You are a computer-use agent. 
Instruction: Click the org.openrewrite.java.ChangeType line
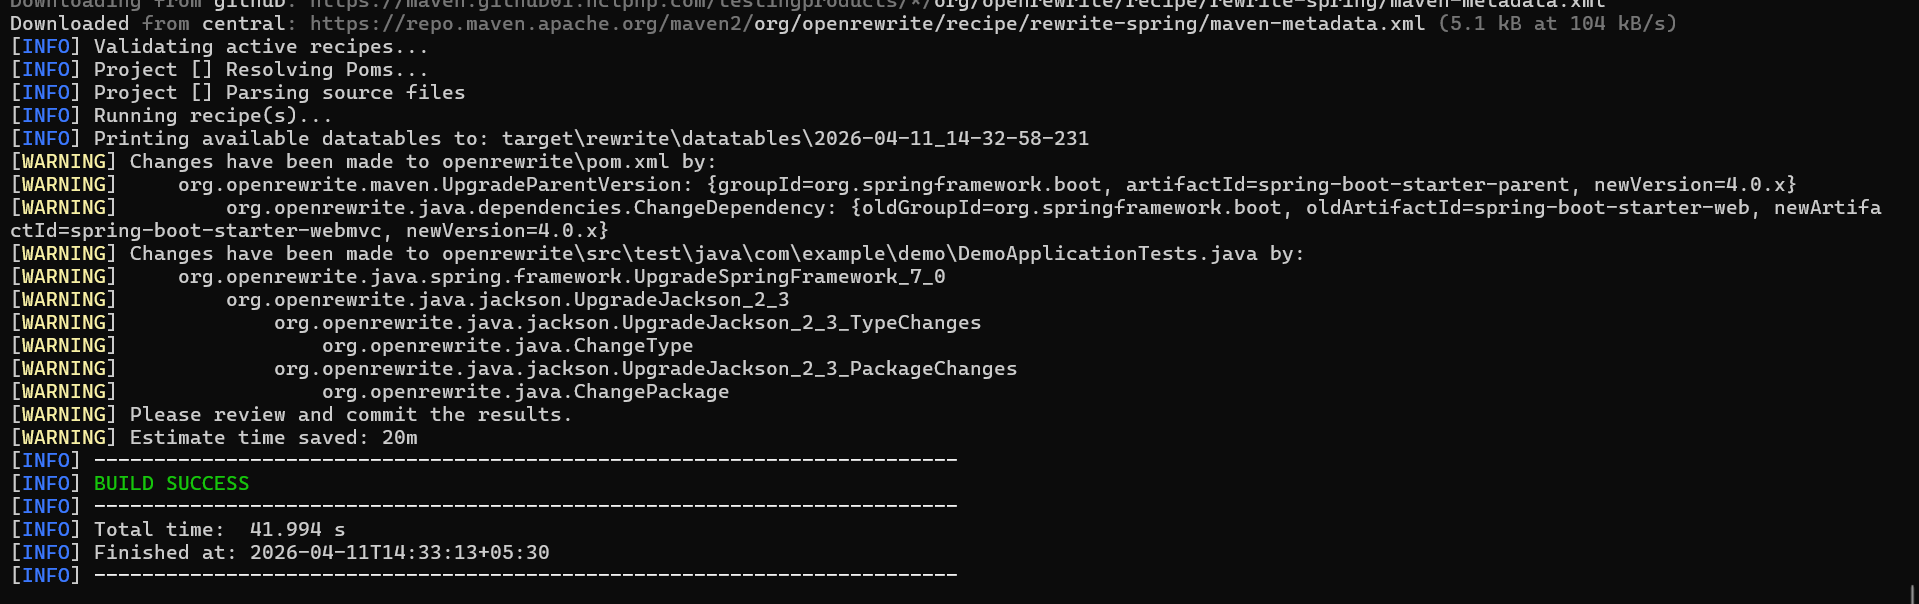507,346
